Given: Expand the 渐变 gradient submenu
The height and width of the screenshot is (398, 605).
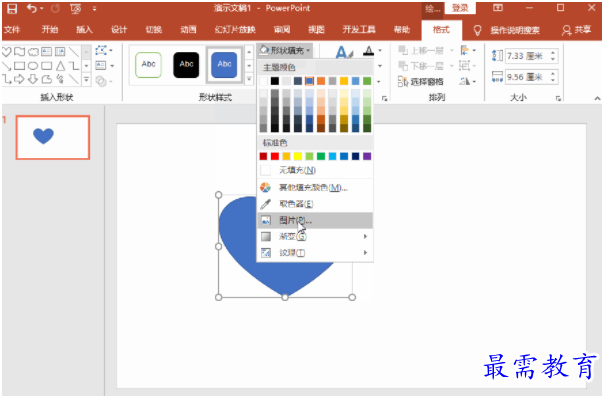Looking at the screenshot, I should (315, 236).
